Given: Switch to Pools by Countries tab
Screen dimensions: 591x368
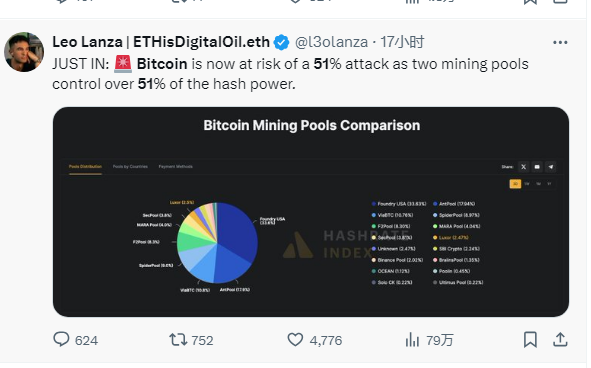Looking at the screenshot, I should point(130,167).
